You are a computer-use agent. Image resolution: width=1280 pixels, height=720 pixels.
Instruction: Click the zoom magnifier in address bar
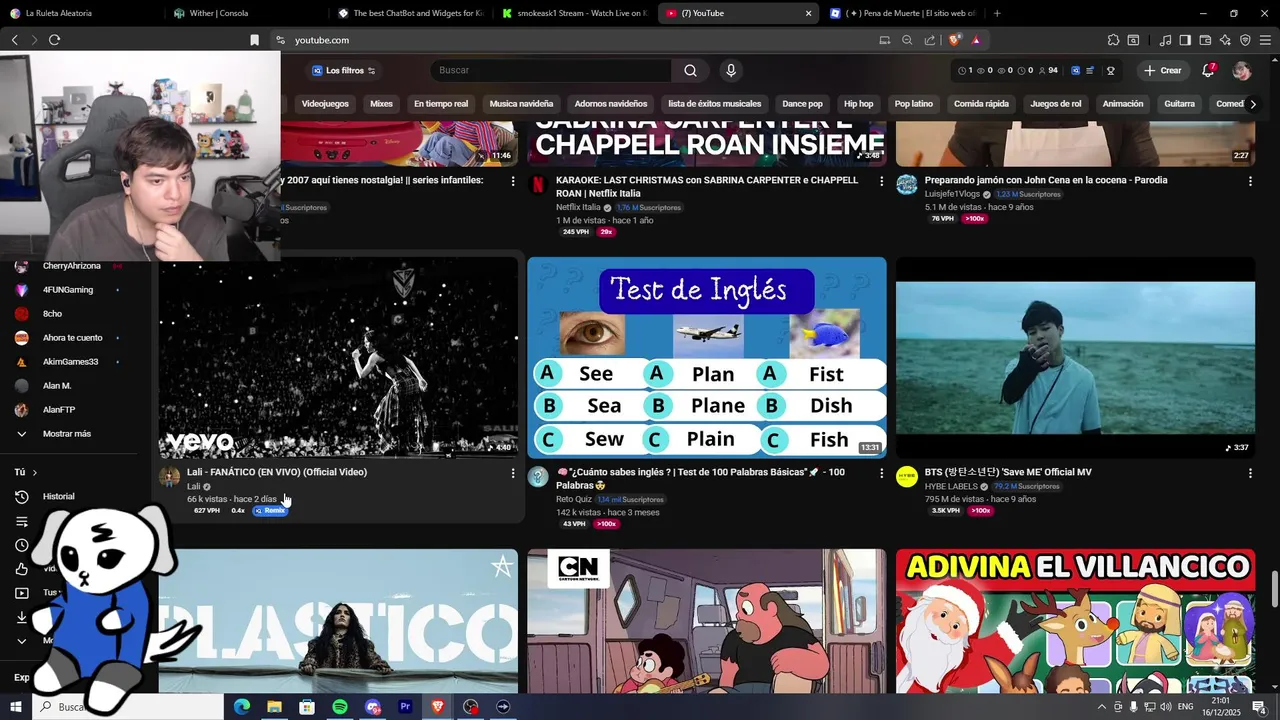(x=907, y=40)
